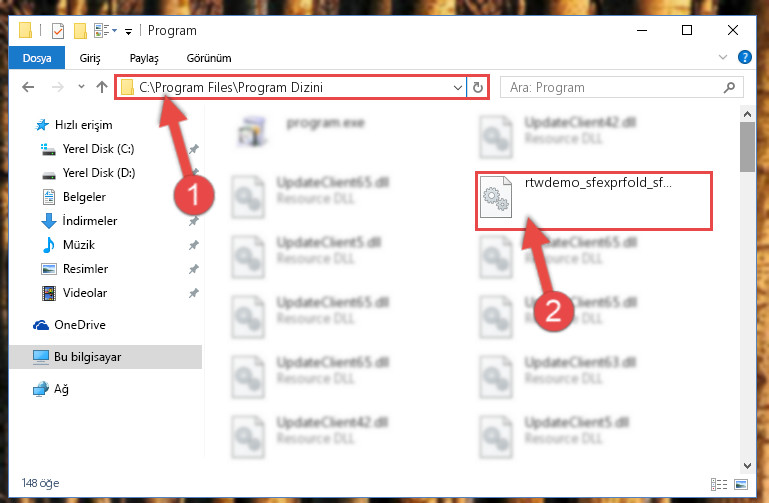Go up one folder level
This screenshot has height=503, width=769.
click(102, 87)
